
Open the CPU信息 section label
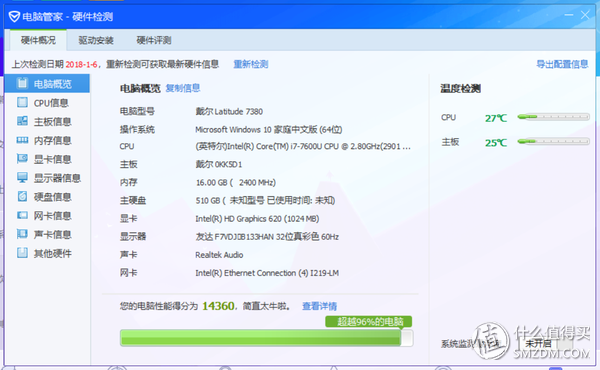pyautogui.click(x=51, y=103)
